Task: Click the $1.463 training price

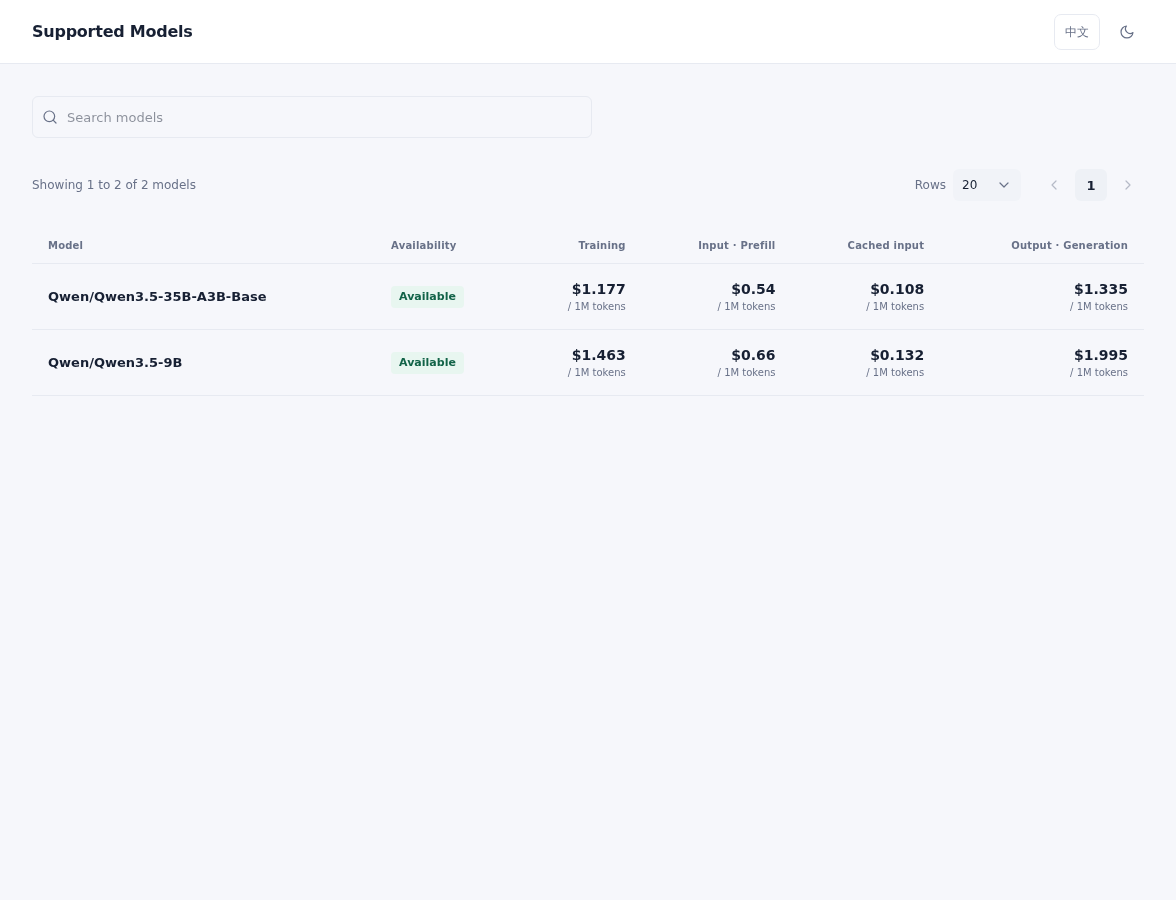Action: coord(598,355)
